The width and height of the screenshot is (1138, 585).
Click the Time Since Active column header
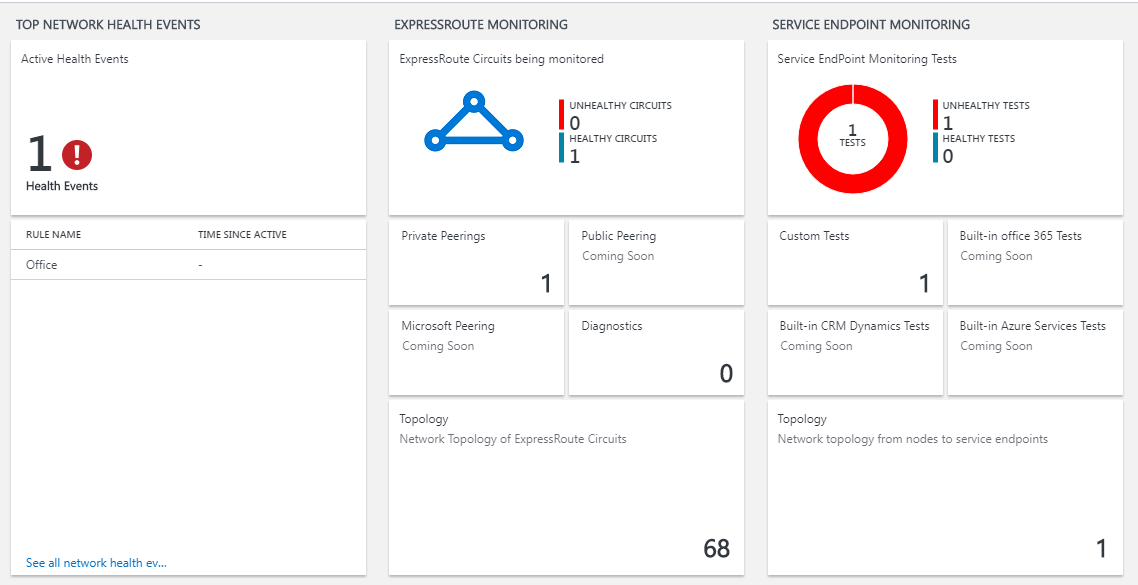[242, 235]
